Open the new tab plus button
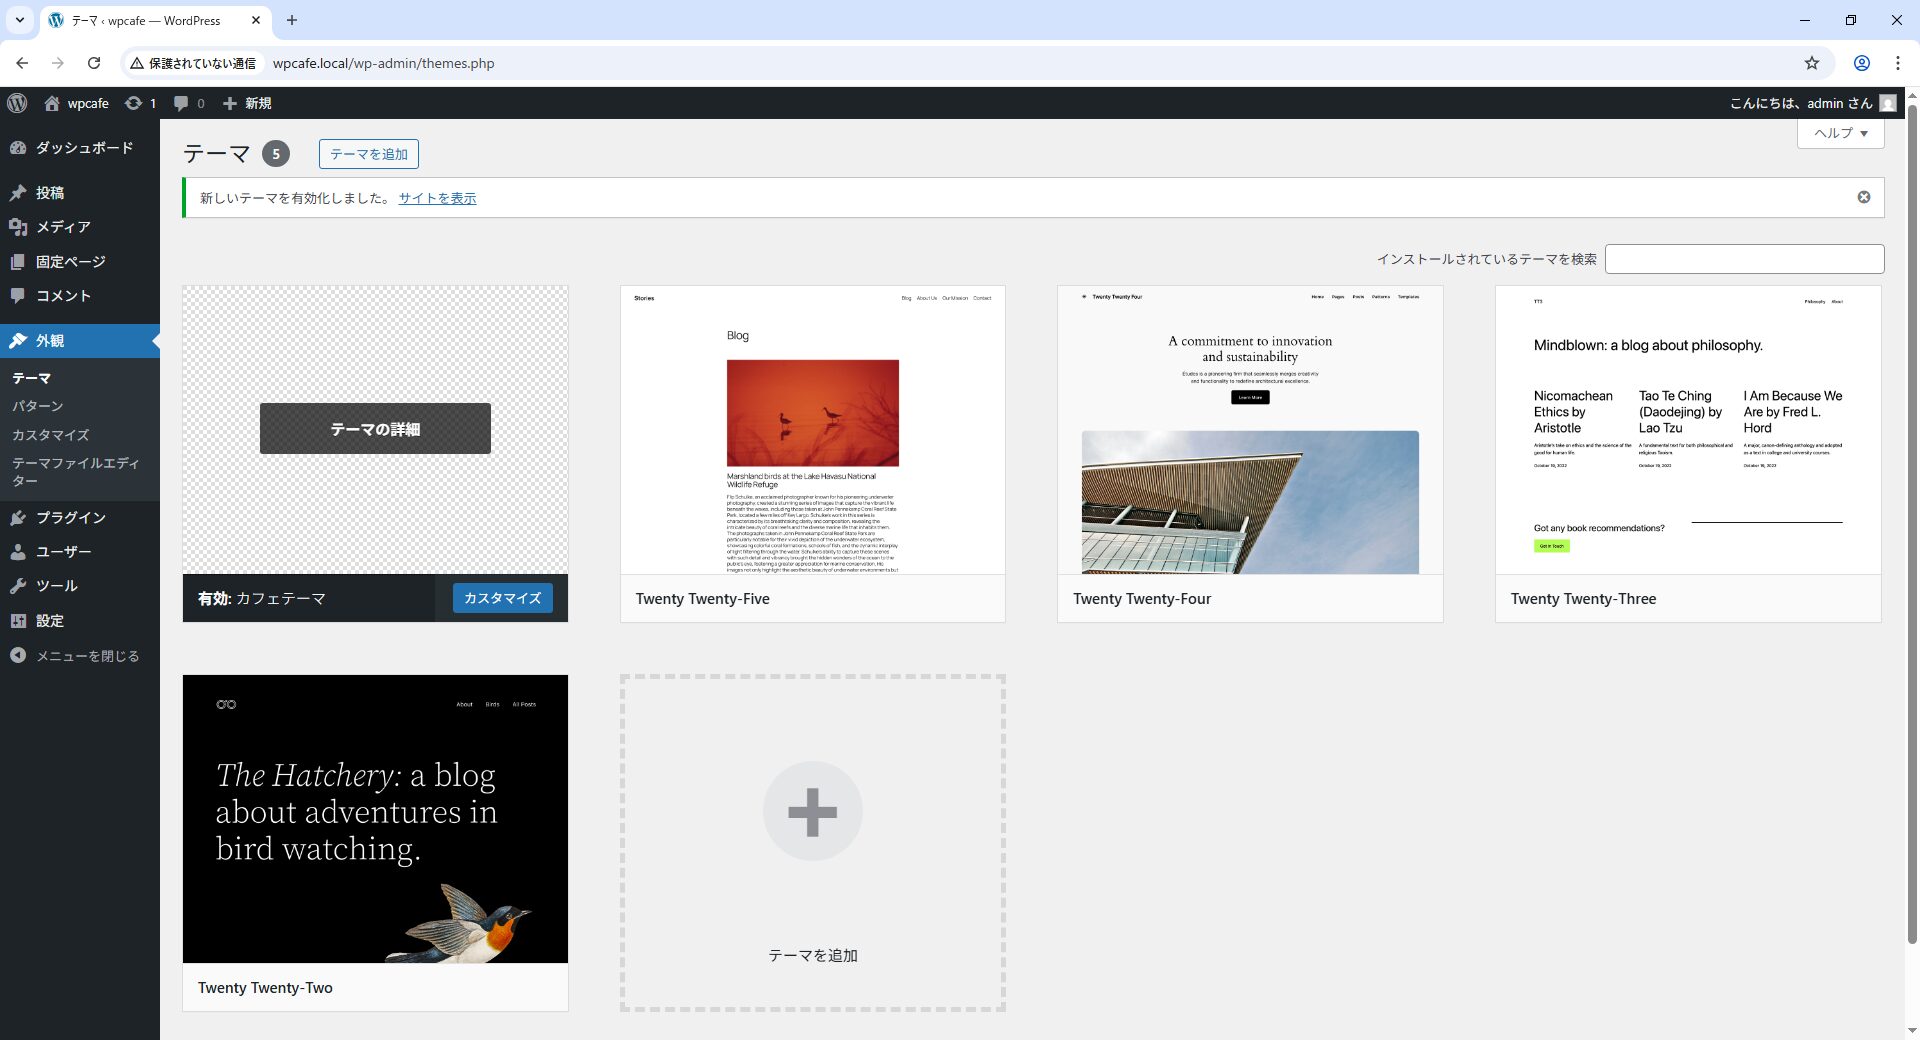This screenshot has height=1040, width=1920. coord(292,20)
